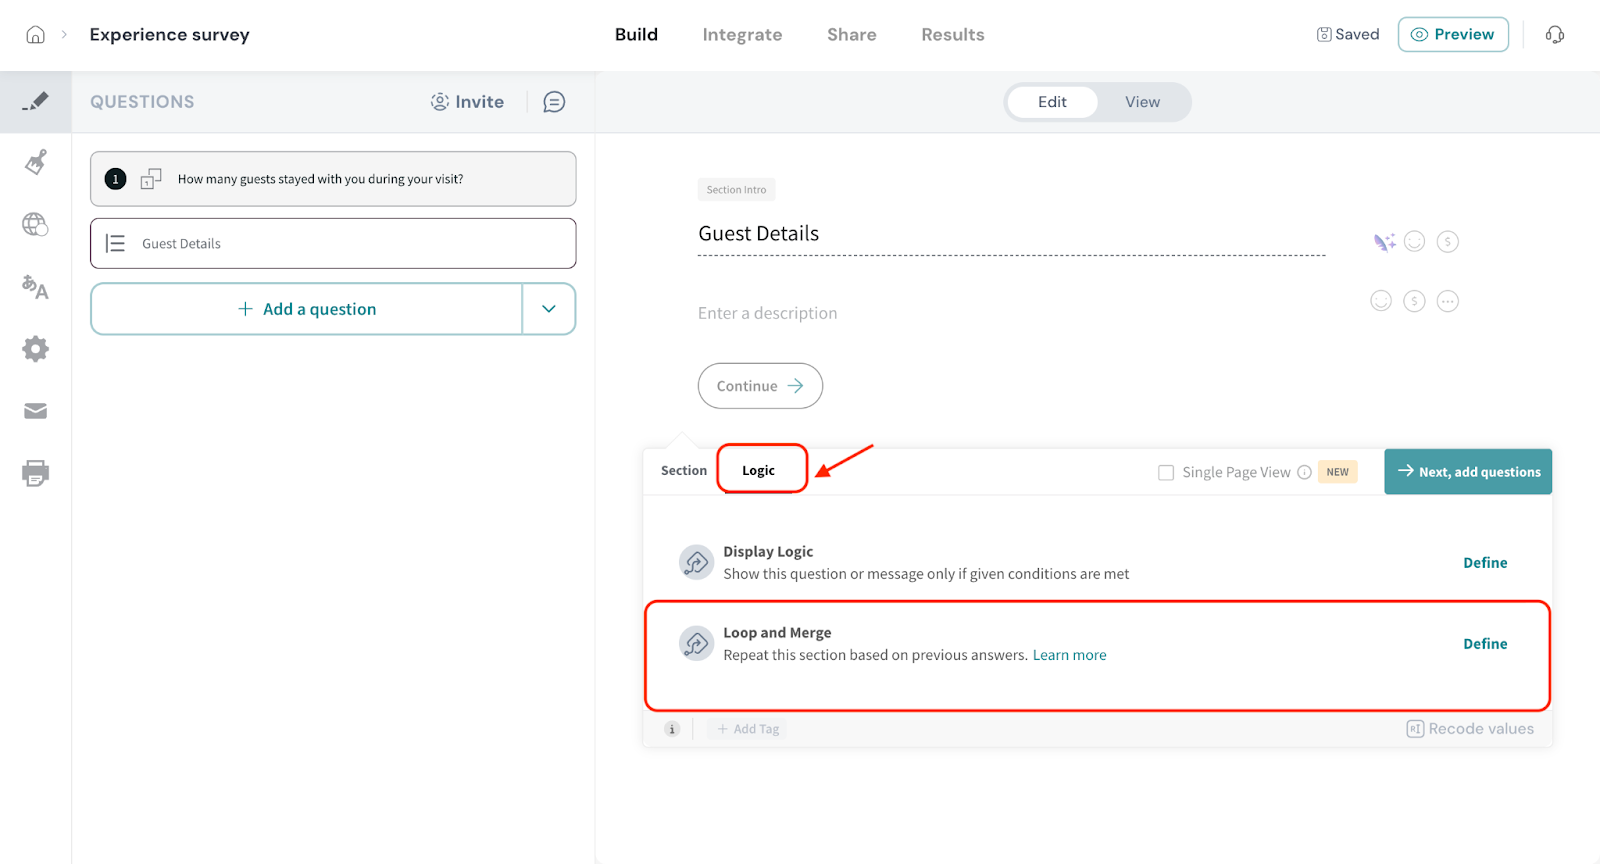Screen dimensions: 1600x864
Task: Click the headset support icon
Action: click(1554, 35)
